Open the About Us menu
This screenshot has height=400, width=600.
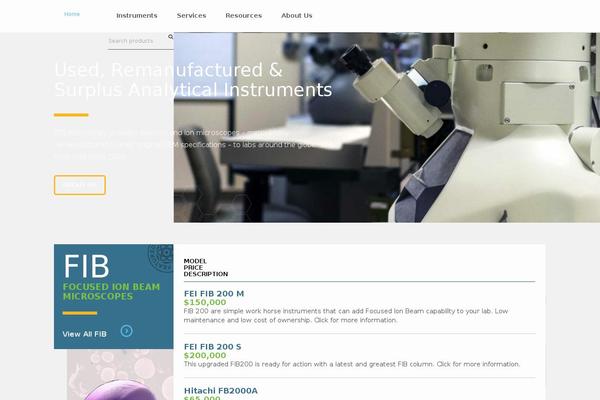(297, 16)
